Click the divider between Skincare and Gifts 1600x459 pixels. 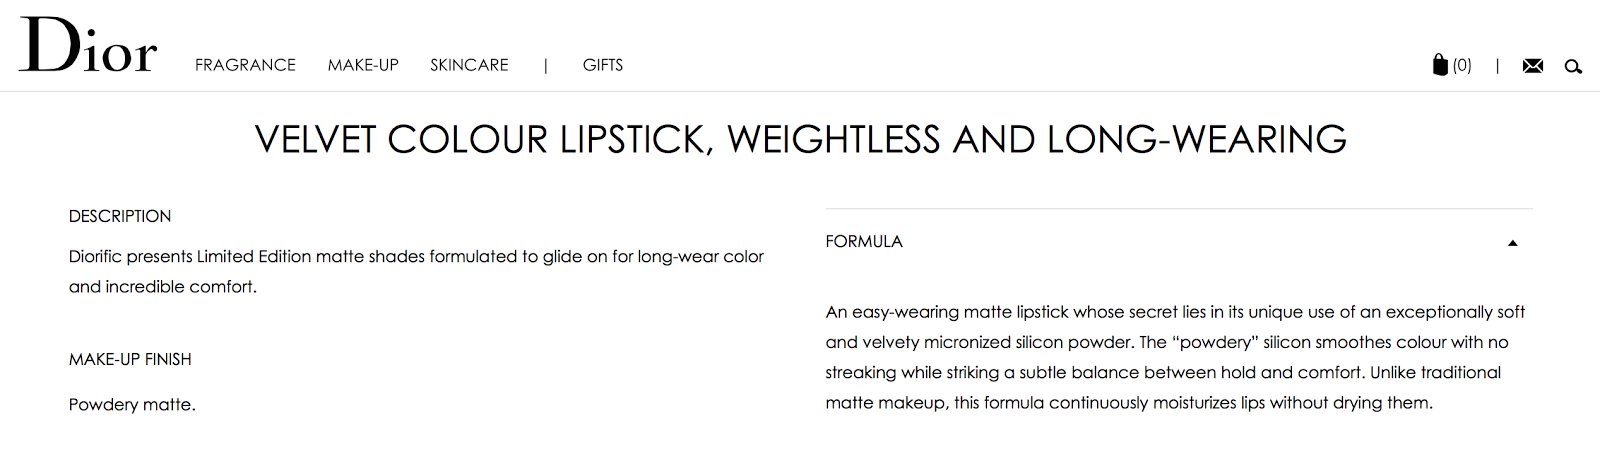(x=546, y=65)
